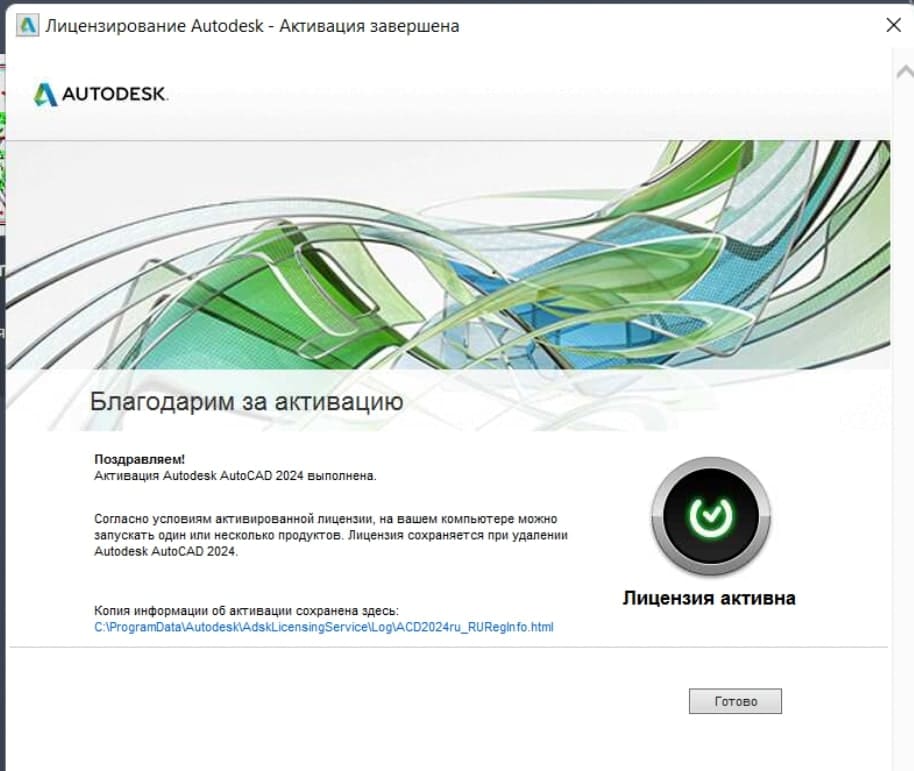Screen dimensions: 914x771
Task: Click the paragraph starting with "Согласно условиям"
Action: tap(330, 535)
